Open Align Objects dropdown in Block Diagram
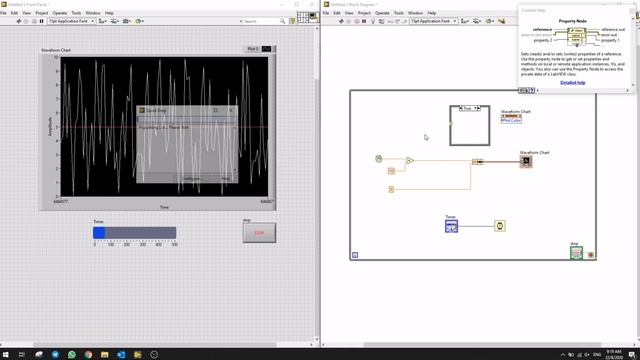 click(464, 21)
